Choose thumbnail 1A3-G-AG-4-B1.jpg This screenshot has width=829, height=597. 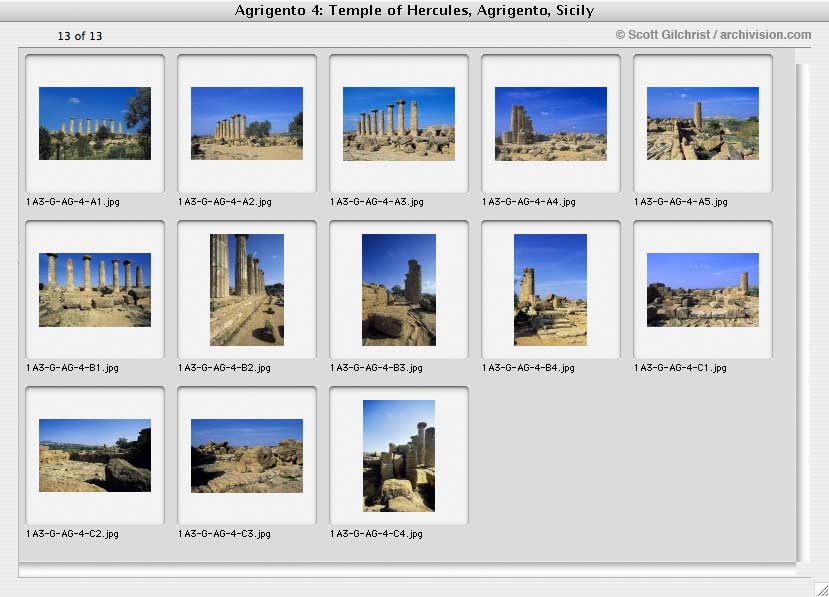pyautogui.click(x=95, y=290)
